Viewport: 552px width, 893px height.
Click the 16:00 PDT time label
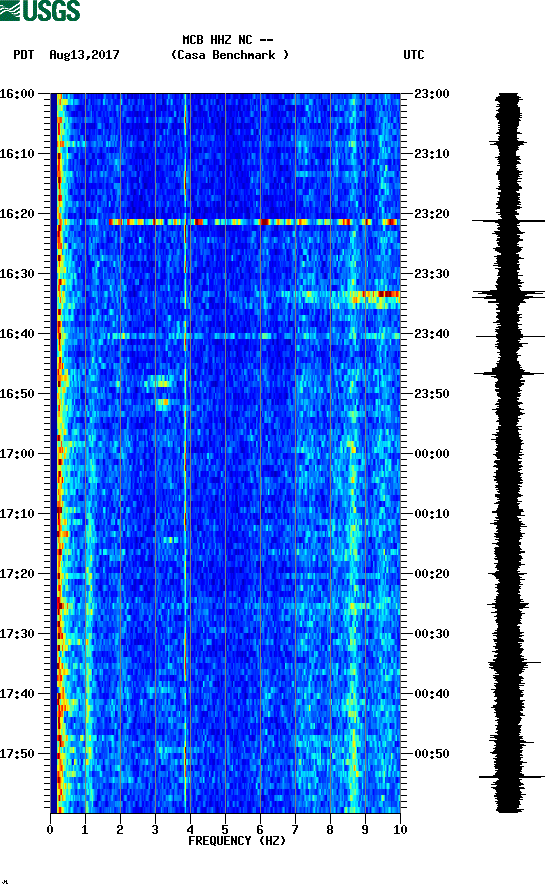tap(17, 93)
